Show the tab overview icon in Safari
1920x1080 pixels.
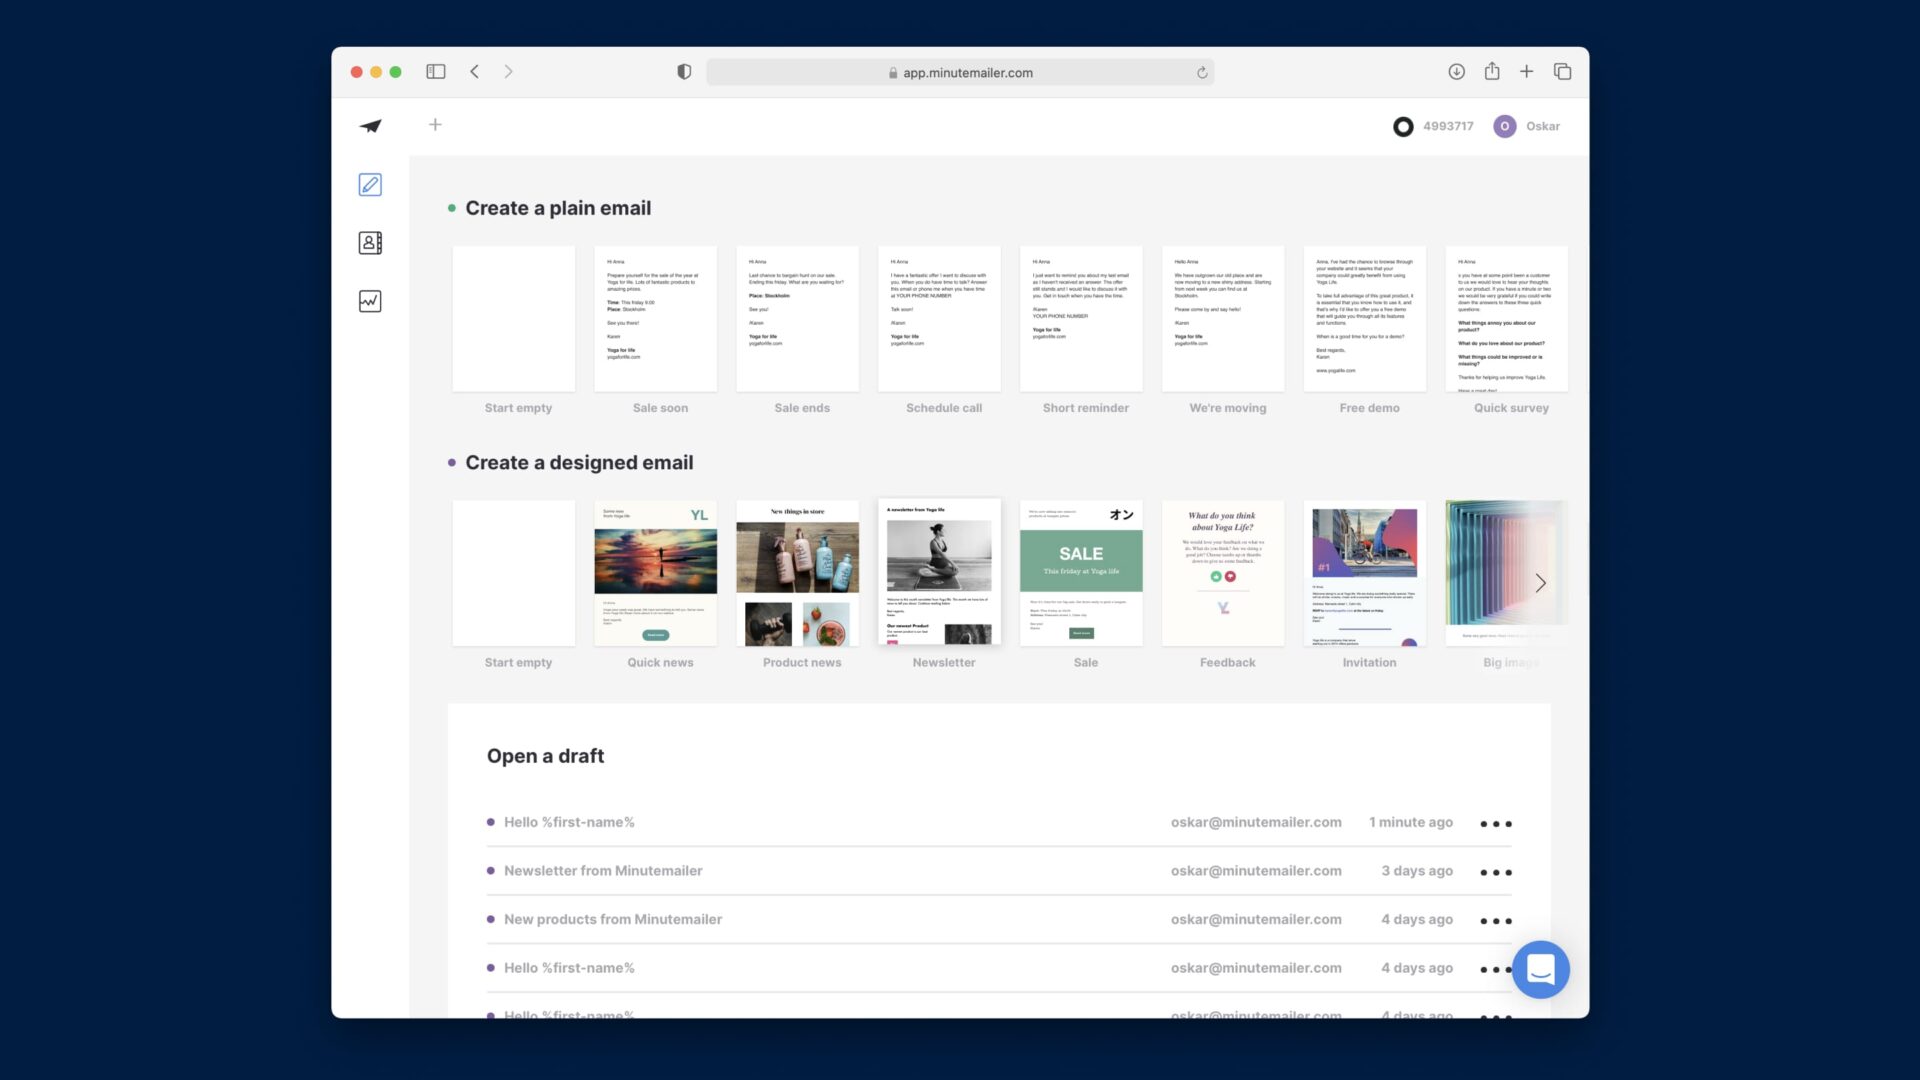pyautogui.click(x=1562, y=71)
